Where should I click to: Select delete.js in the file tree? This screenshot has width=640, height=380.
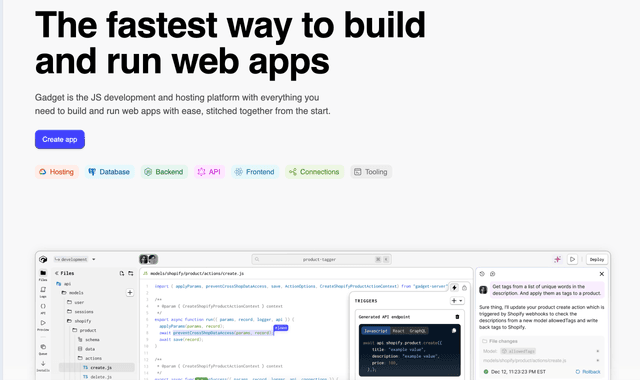(x=97, y=377)
